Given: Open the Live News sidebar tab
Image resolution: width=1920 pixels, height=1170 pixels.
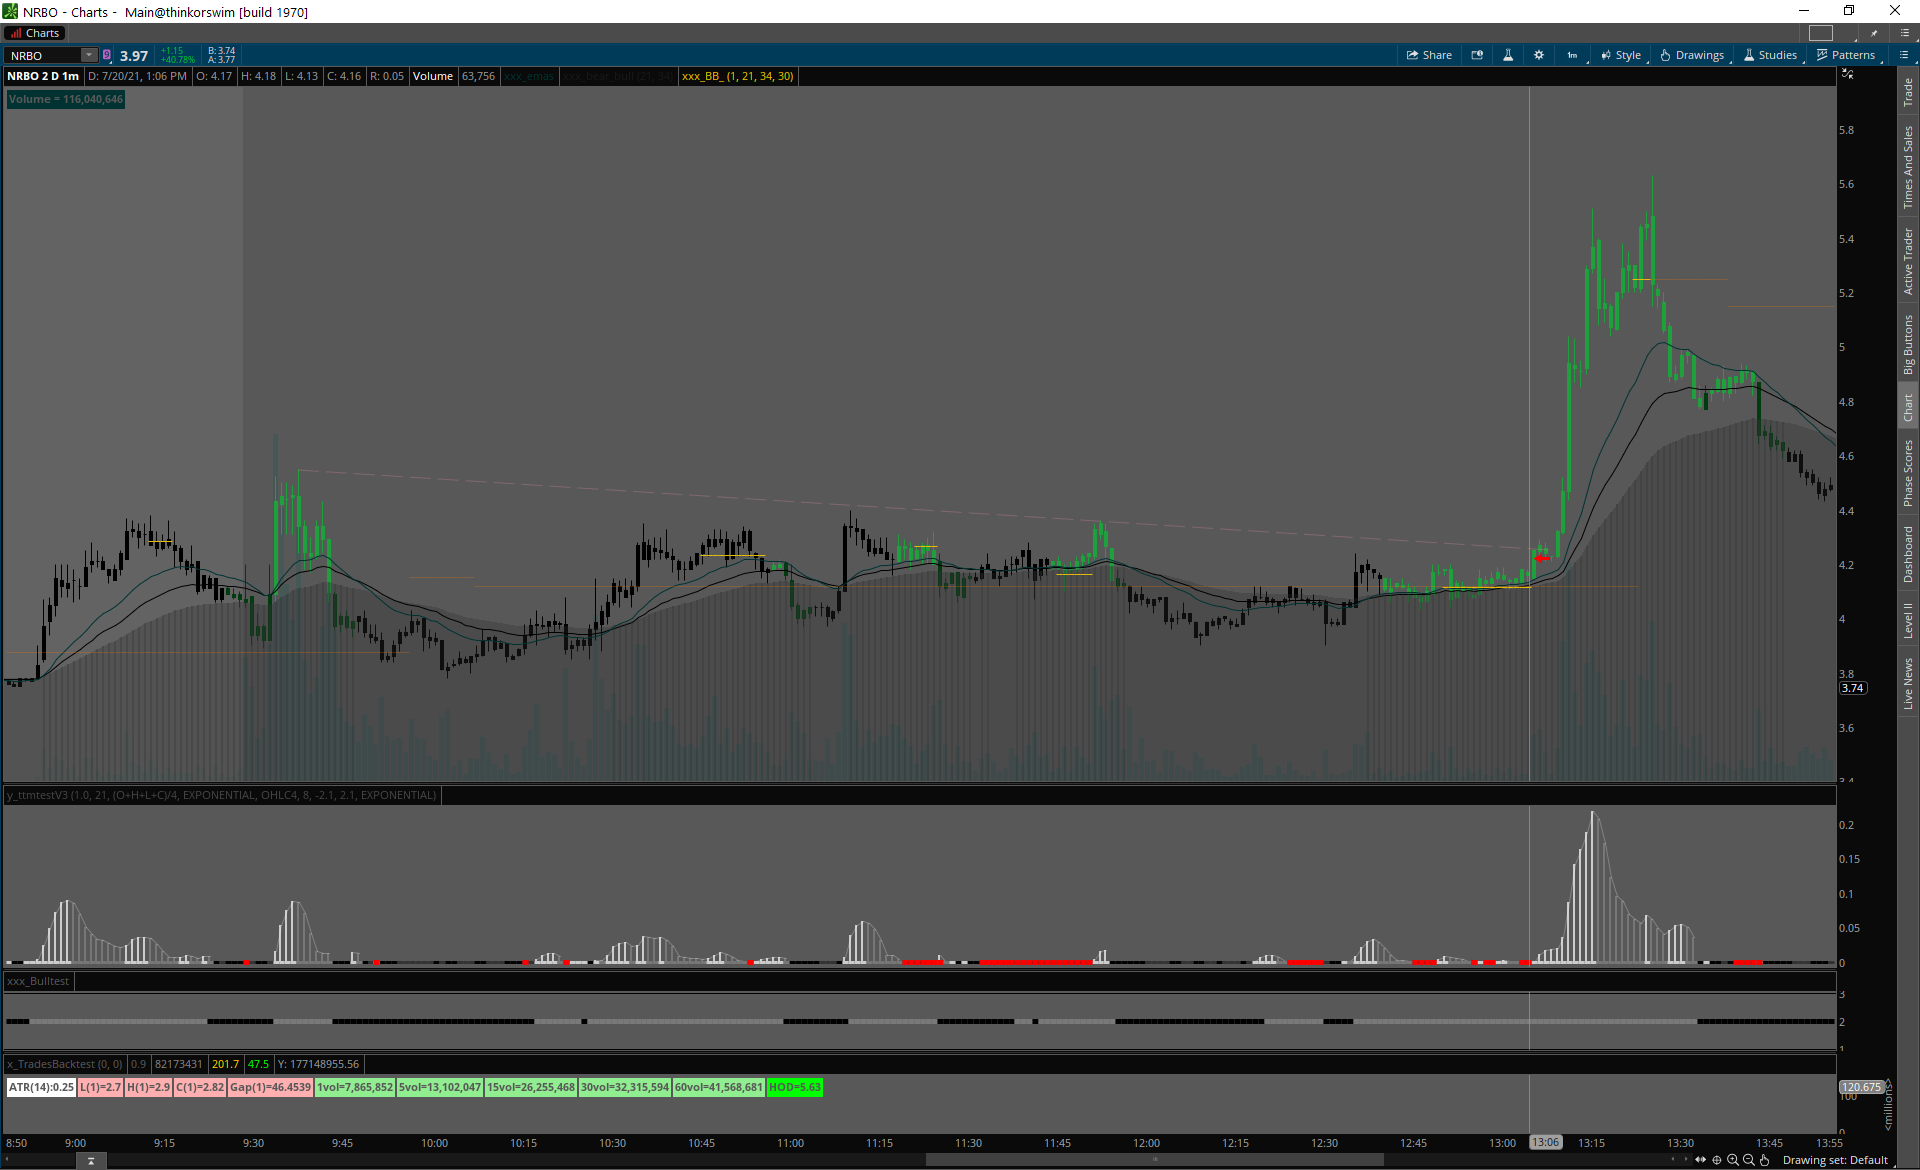Looking at the screenshot, I should (x=1908, y=683).
